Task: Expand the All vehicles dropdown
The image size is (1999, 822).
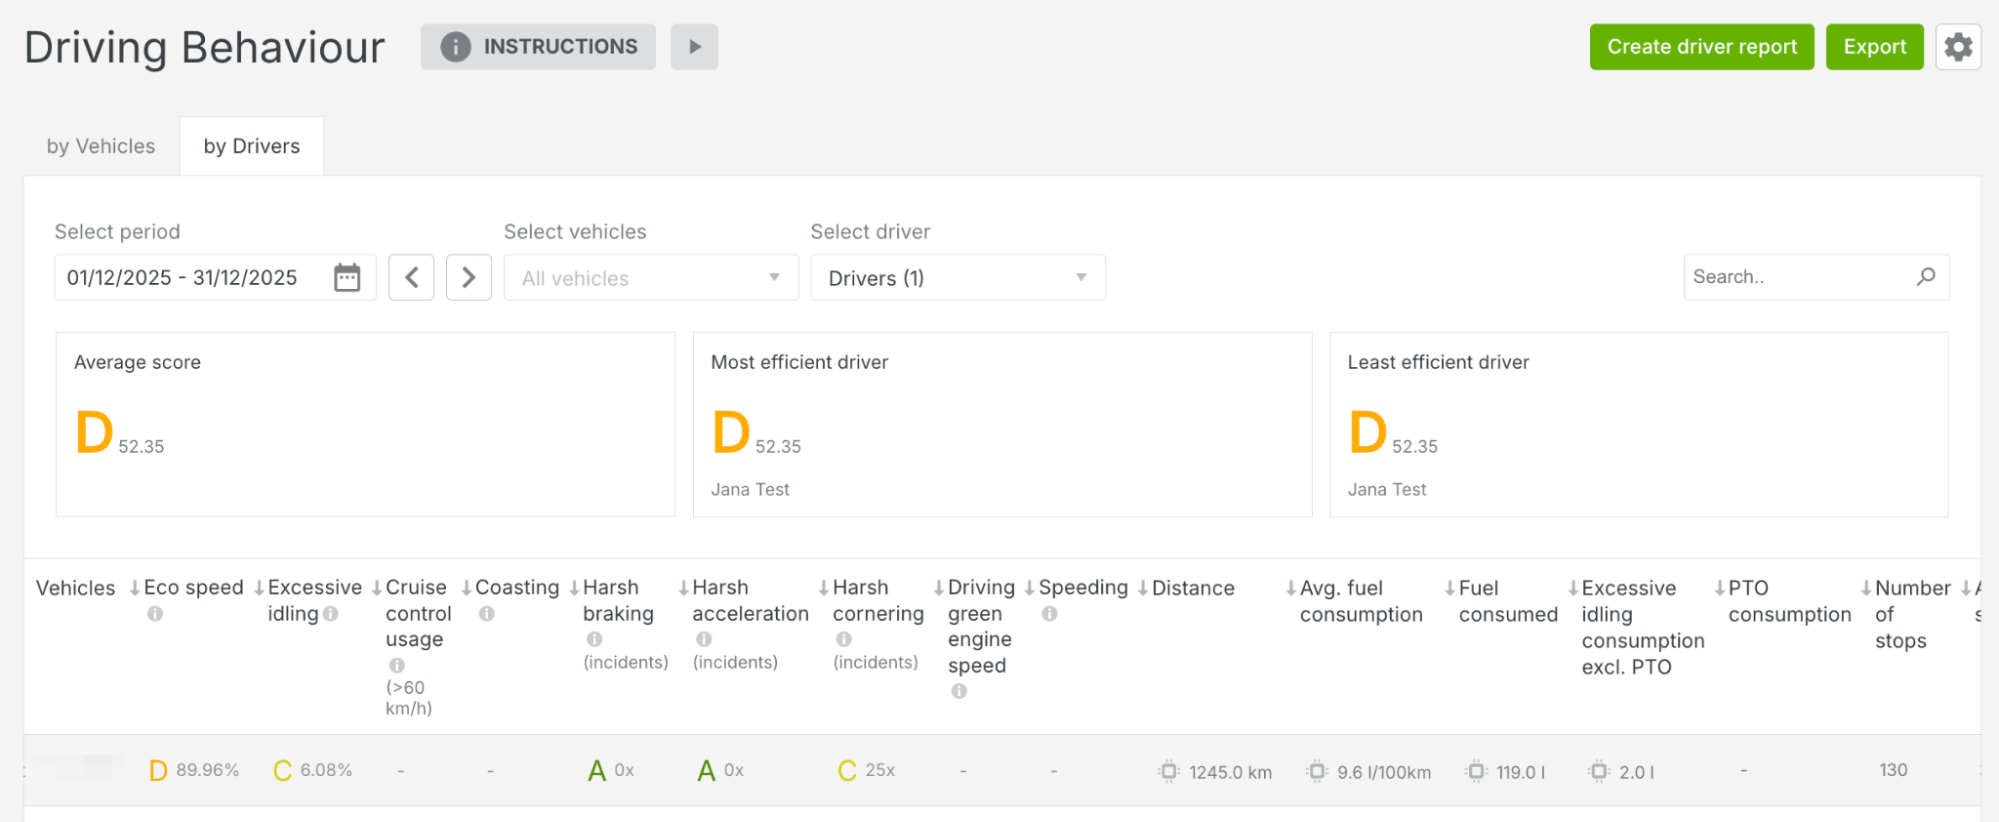Action: tap(650, 278)
